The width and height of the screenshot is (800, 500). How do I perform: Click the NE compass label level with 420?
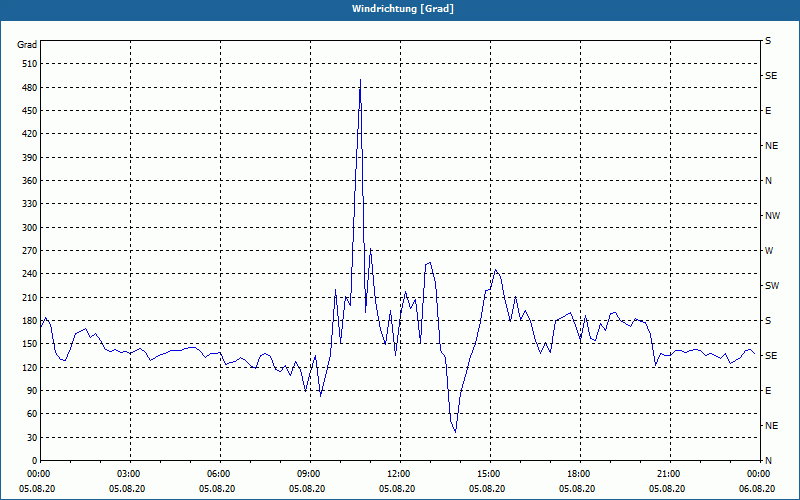click(x=771, y=146)
